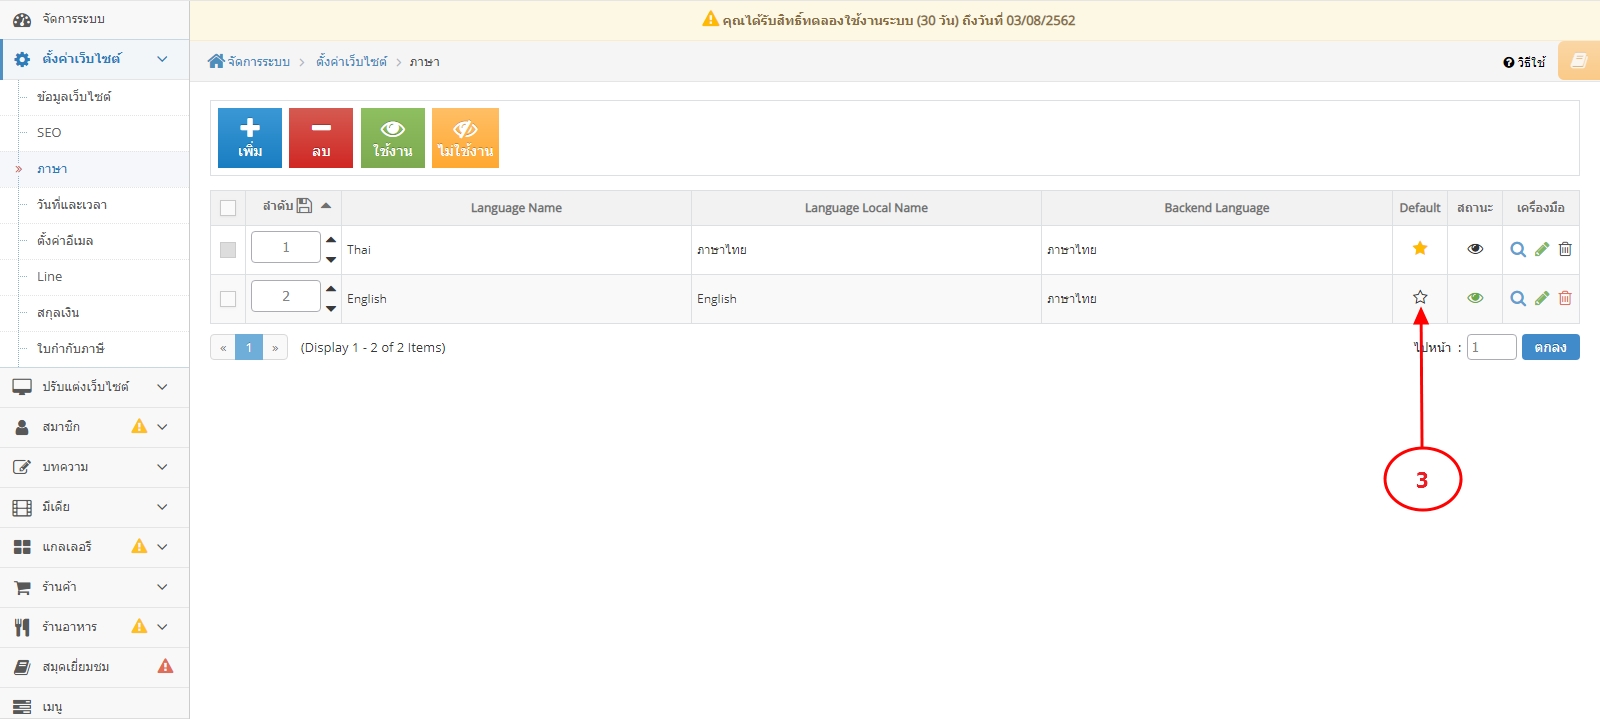Screen dimensions: 1600x719
Task: Toggle the green status eye for English
Action: (x=1475, y=298)
